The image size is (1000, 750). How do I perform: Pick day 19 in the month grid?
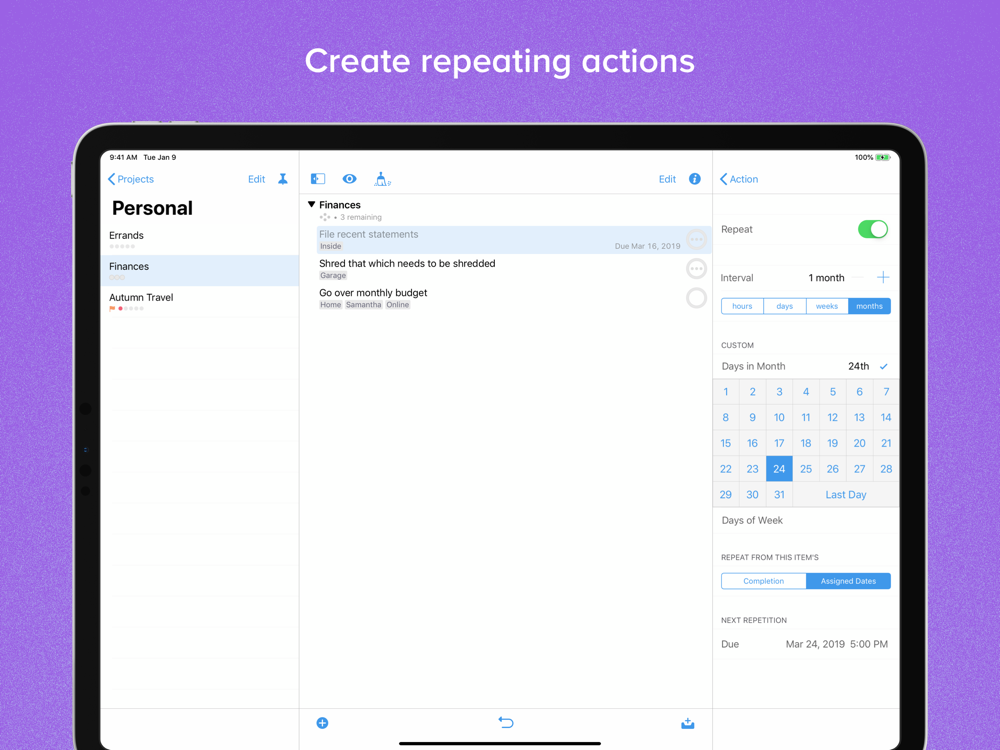tap(832, 443)
